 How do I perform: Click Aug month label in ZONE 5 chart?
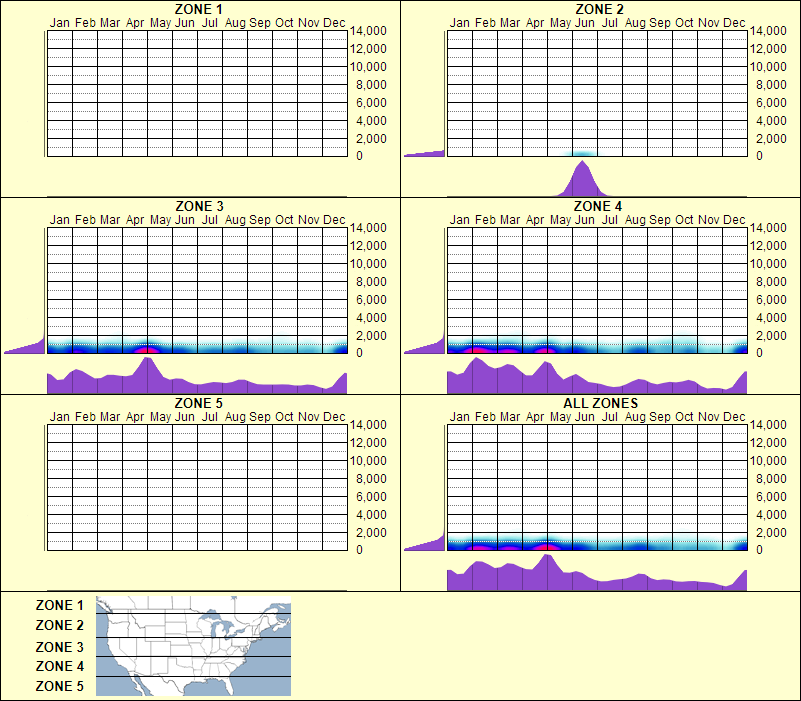coord(235,417)
